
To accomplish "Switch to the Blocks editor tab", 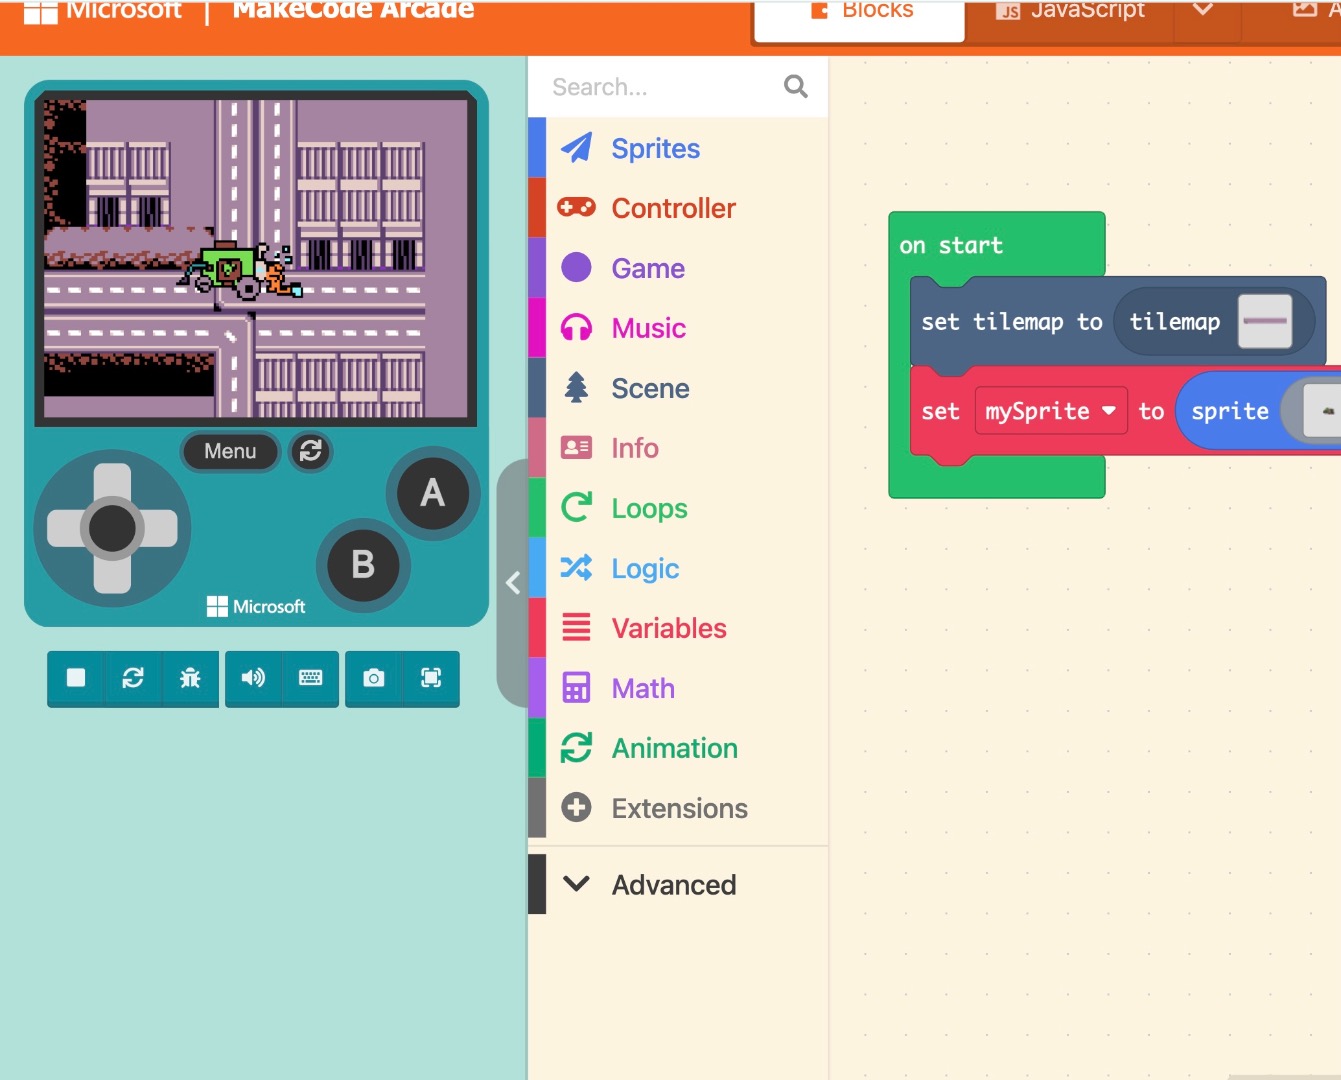I will [x=860, y=14].
